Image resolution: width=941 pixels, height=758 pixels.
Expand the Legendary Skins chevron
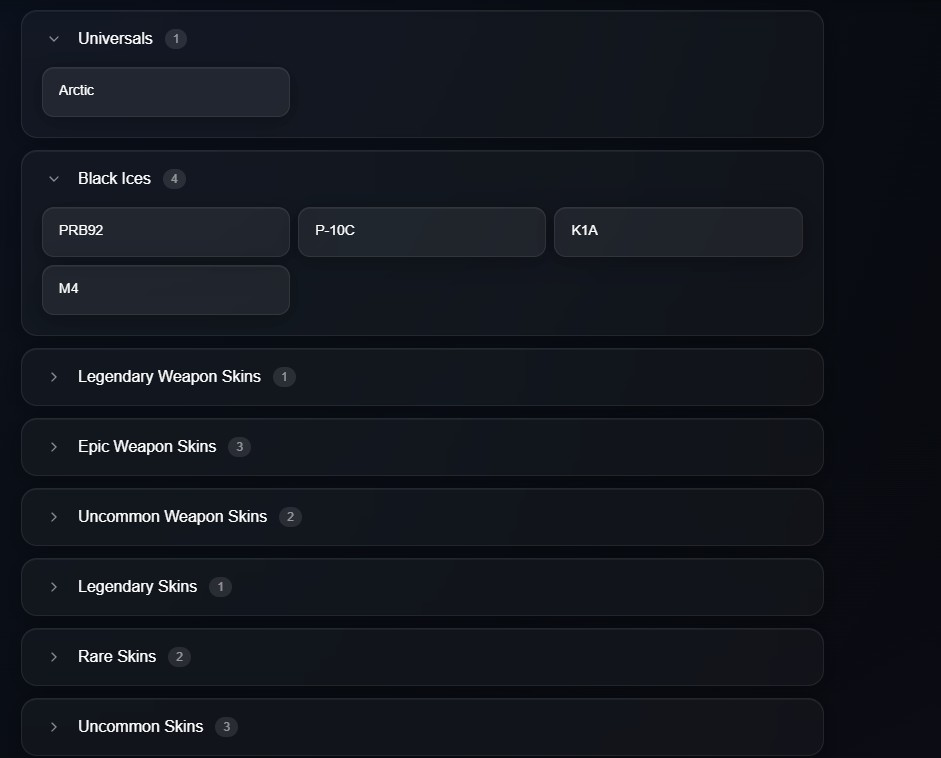pos(54,587)
